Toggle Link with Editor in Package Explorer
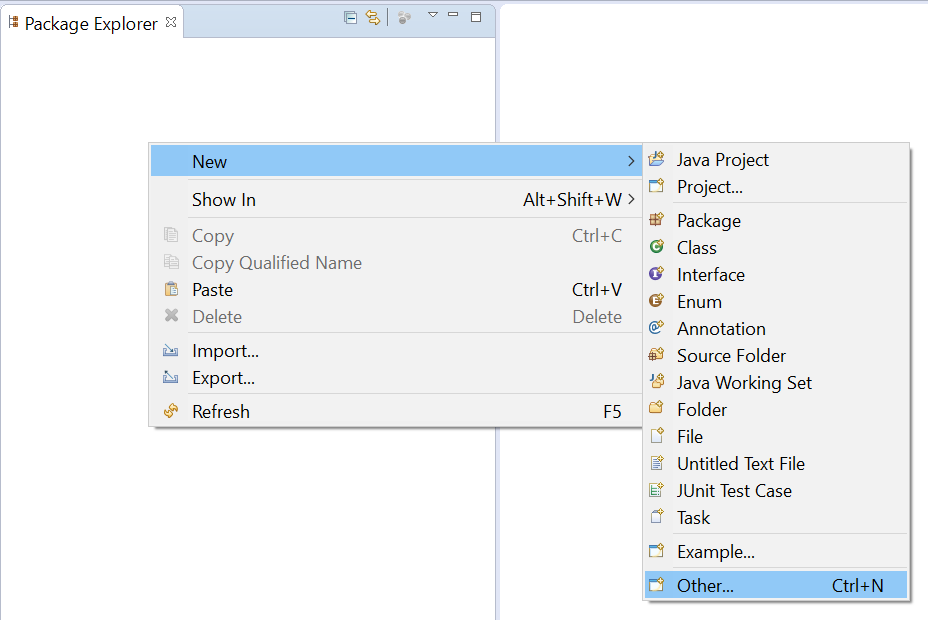928x620 pixels. (373, 17)
